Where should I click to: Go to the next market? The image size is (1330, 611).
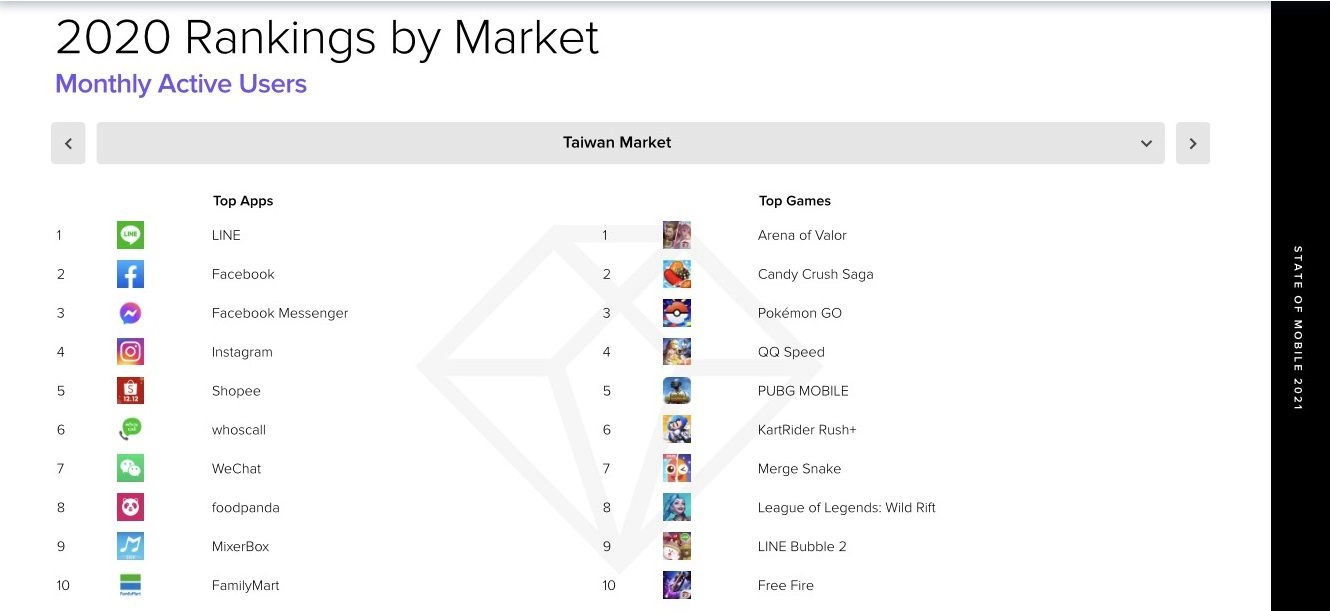click(x=1193, y=143)
